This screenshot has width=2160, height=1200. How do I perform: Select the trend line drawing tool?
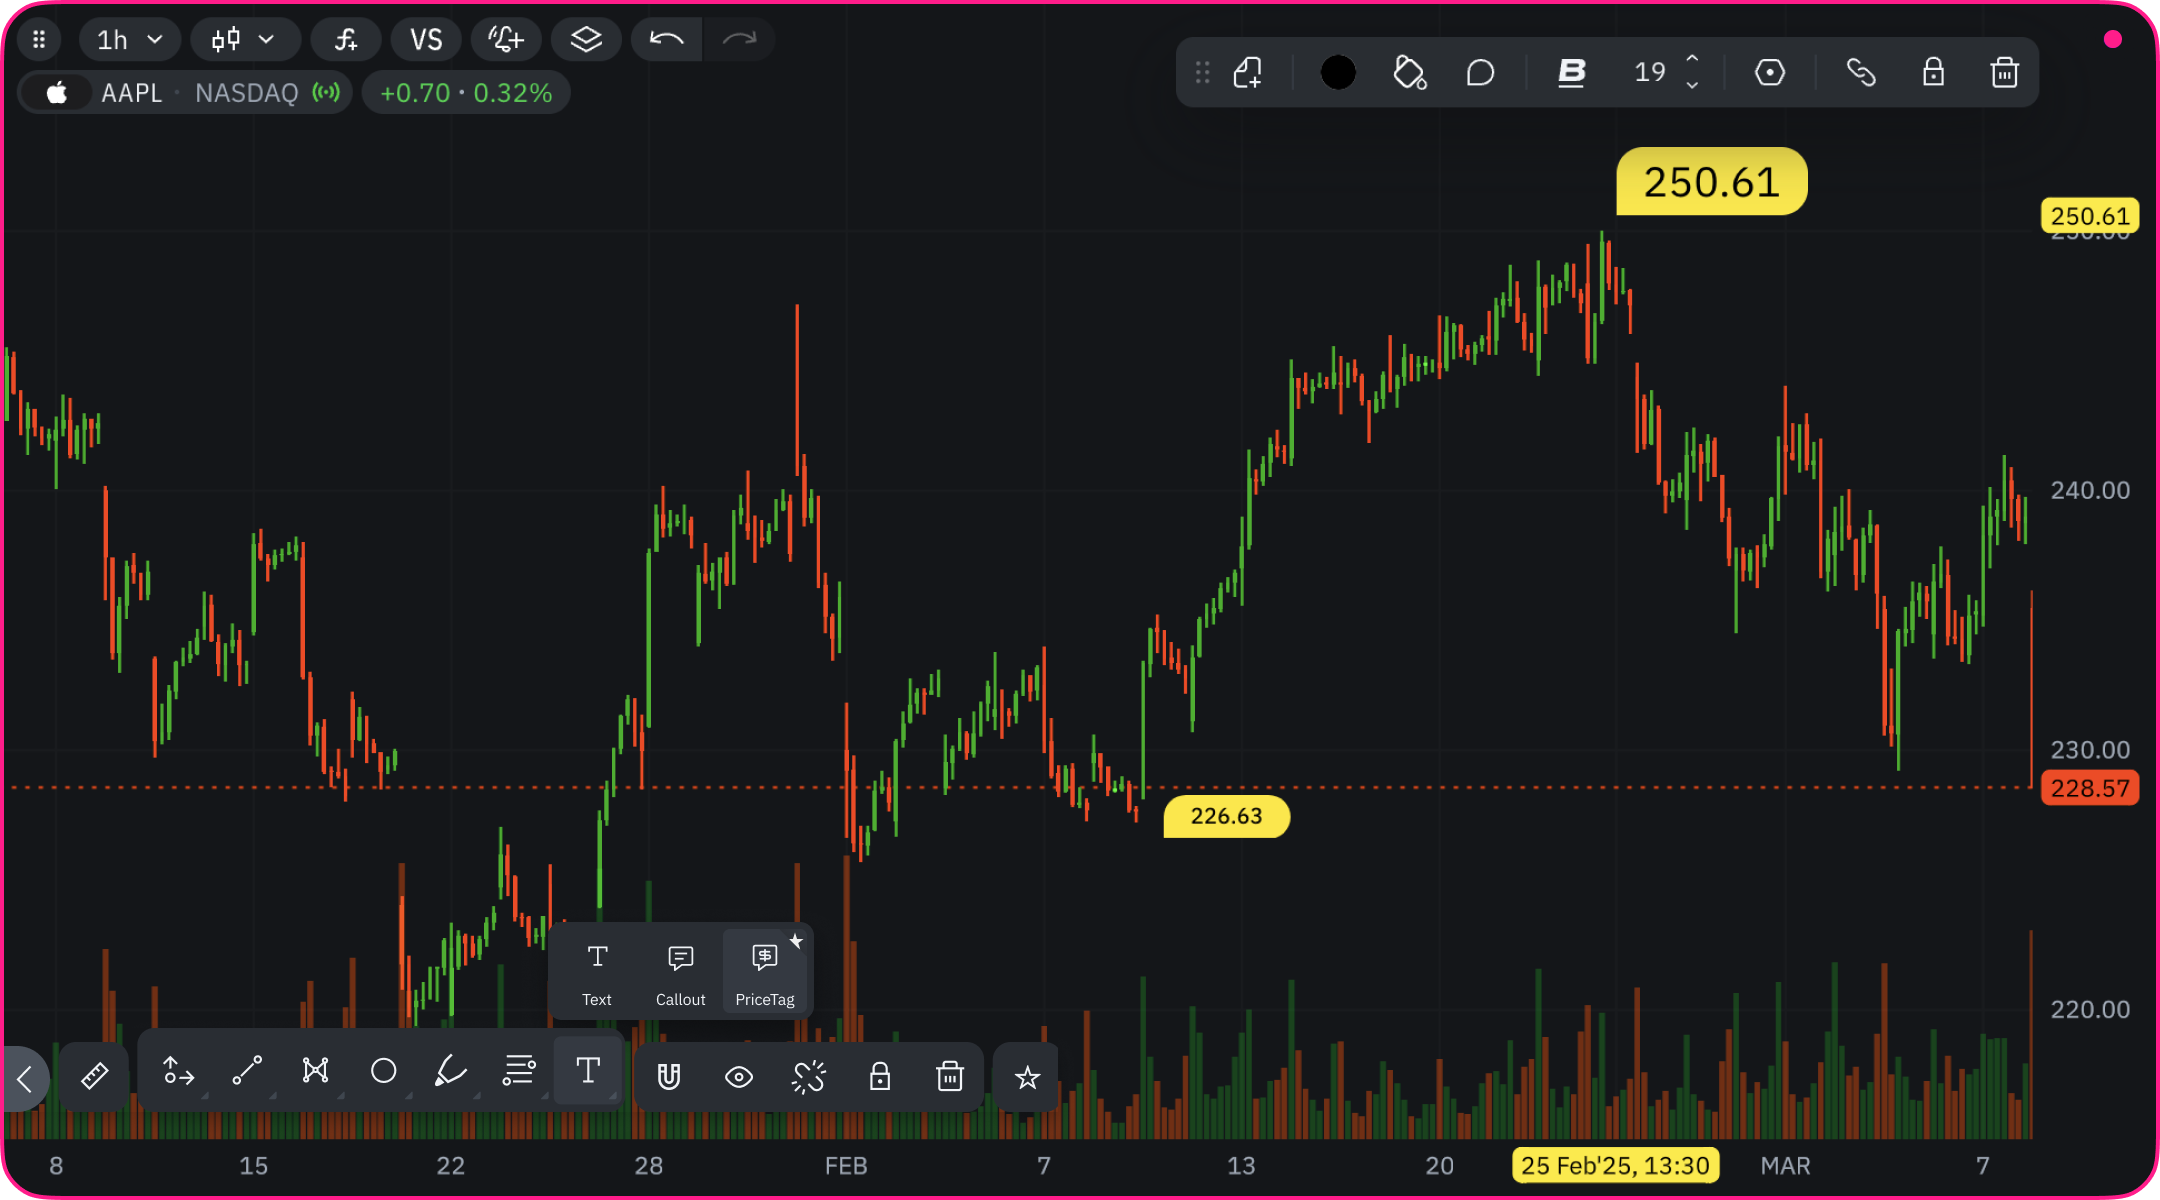point(247,1071)
